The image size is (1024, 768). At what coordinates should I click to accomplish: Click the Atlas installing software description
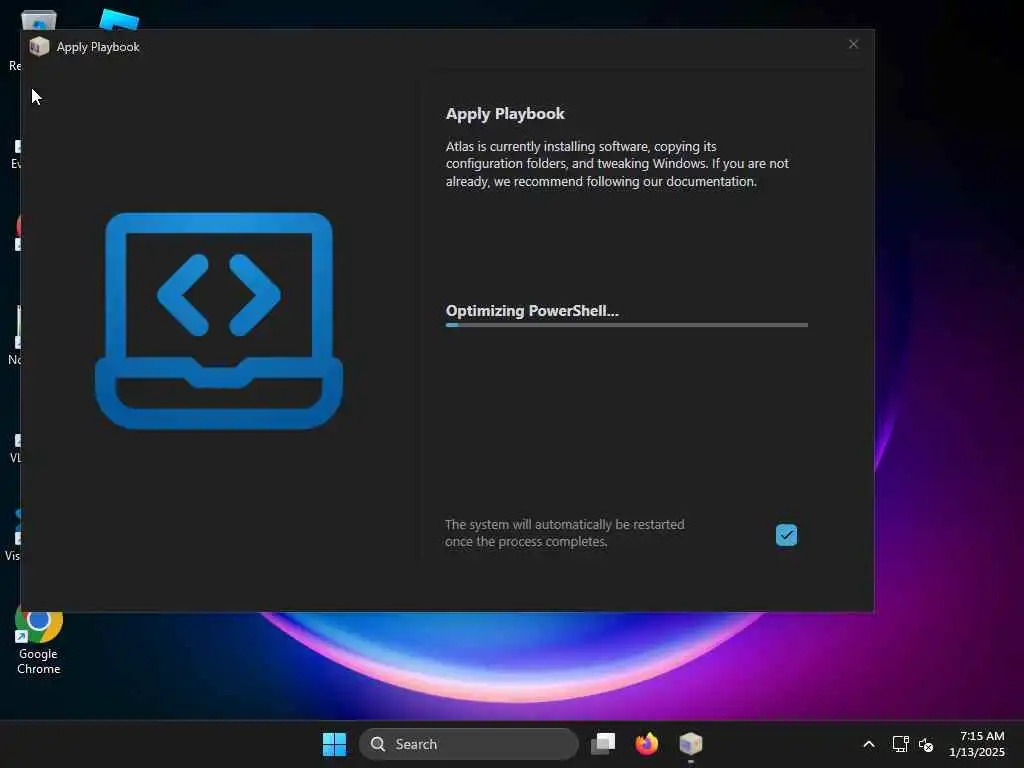(617, 164)
